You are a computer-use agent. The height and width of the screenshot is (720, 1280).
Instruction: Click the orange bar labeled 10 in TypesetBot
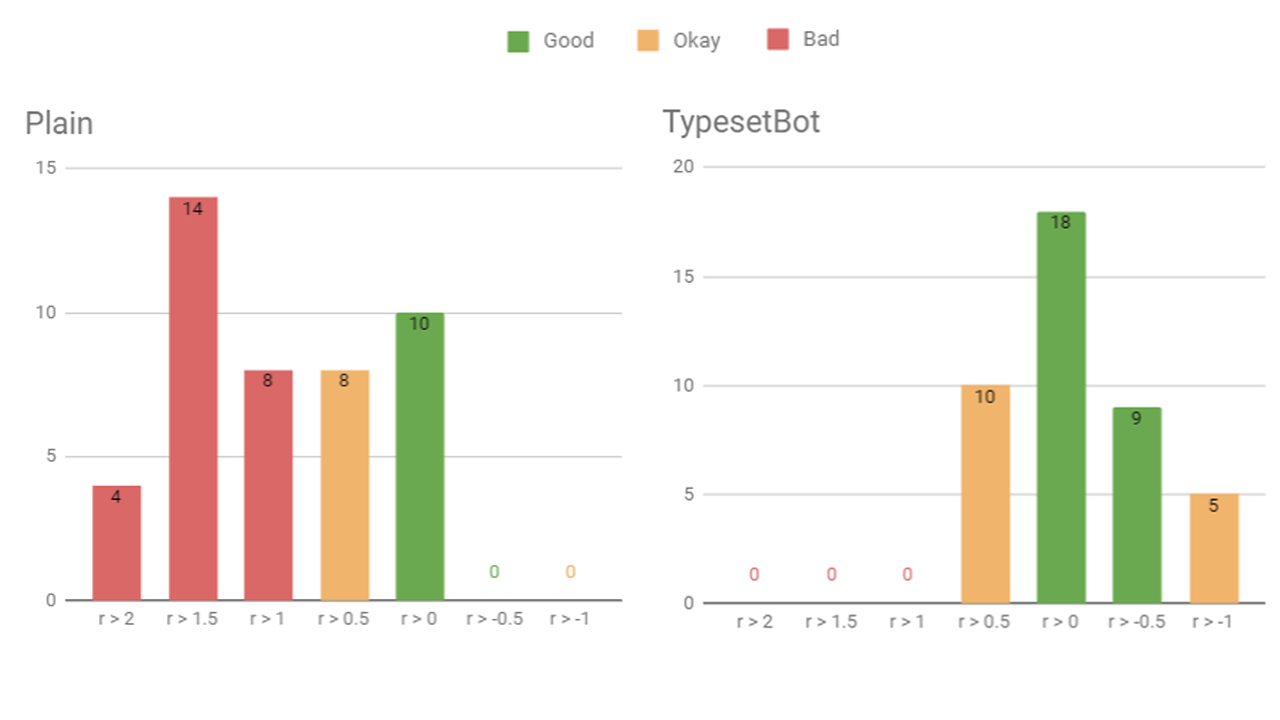[x=985, y=494]
